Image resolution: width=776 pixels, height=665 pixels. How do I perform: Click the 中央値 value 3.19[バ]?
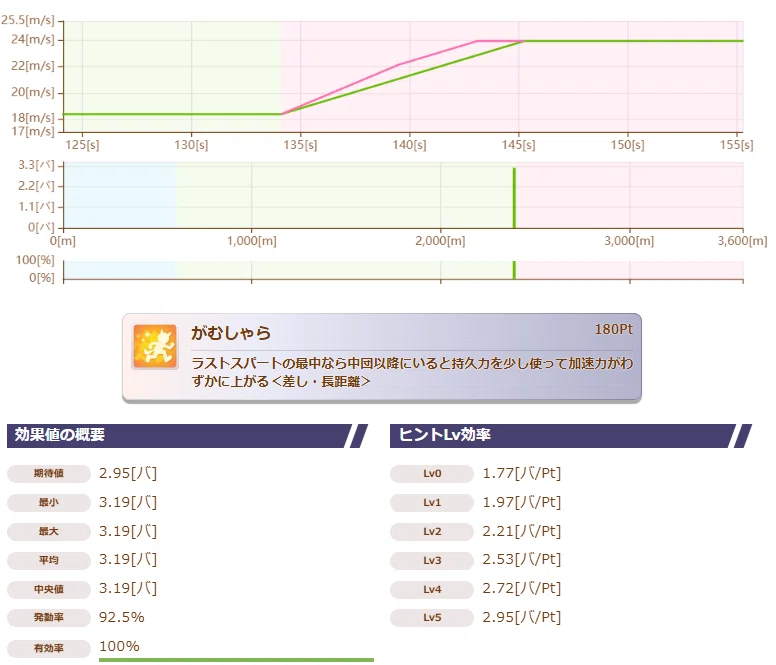click(128, 588)
